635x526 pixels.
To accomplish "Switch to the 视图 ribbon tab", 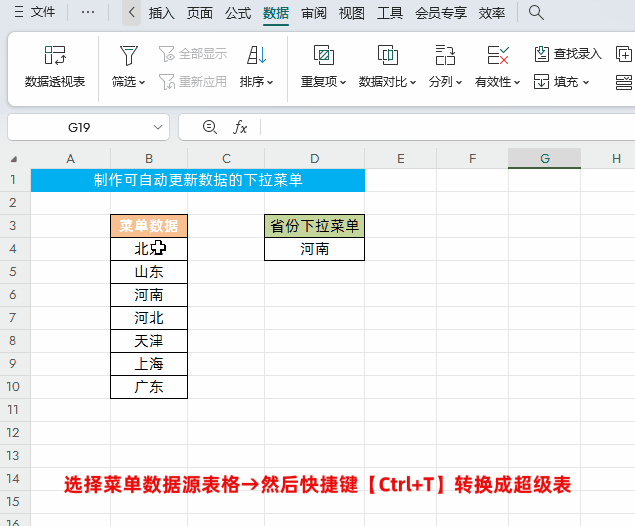I will [352, 13].
